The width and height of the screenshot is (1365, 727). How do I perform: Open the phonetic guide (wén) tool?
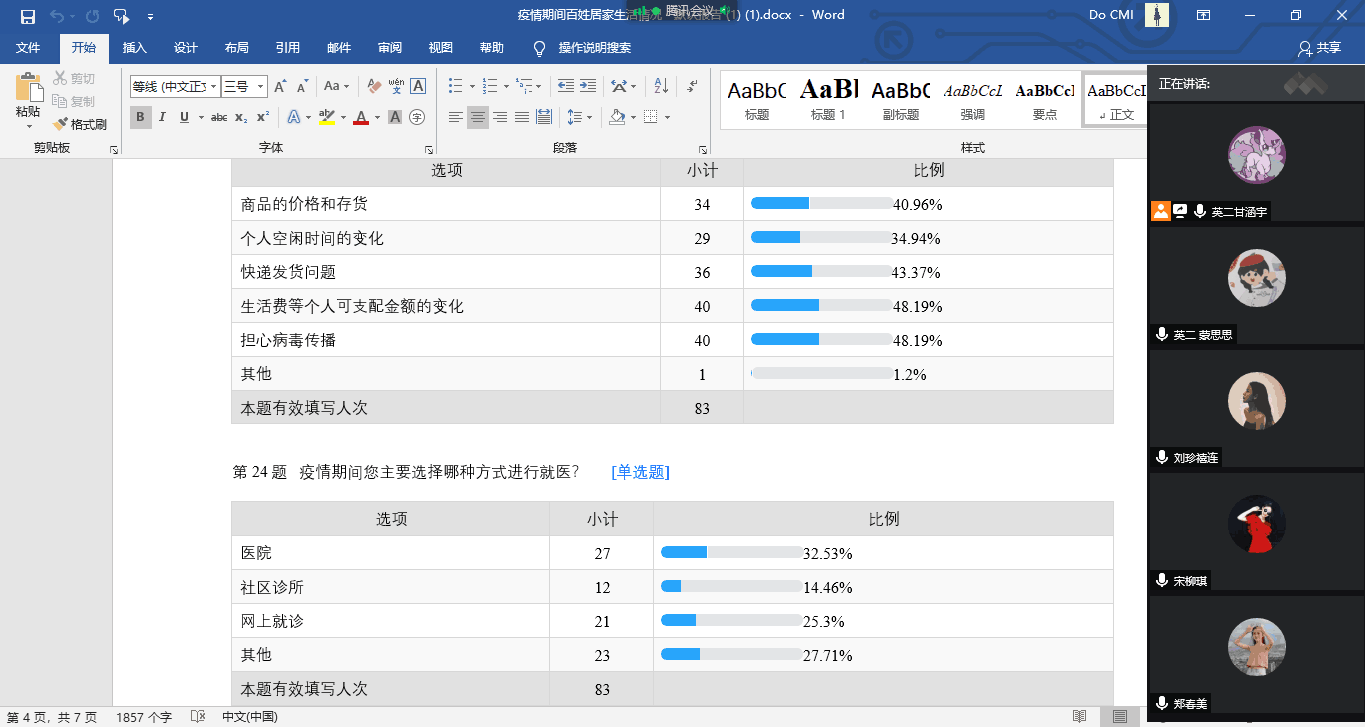[x=396, y=86]
